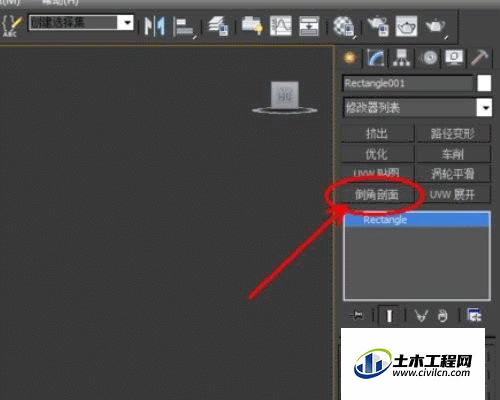Switch to the Hierarchy command panel tab
Viewport: 500px width, 400px height.
(x=402, y=58)
